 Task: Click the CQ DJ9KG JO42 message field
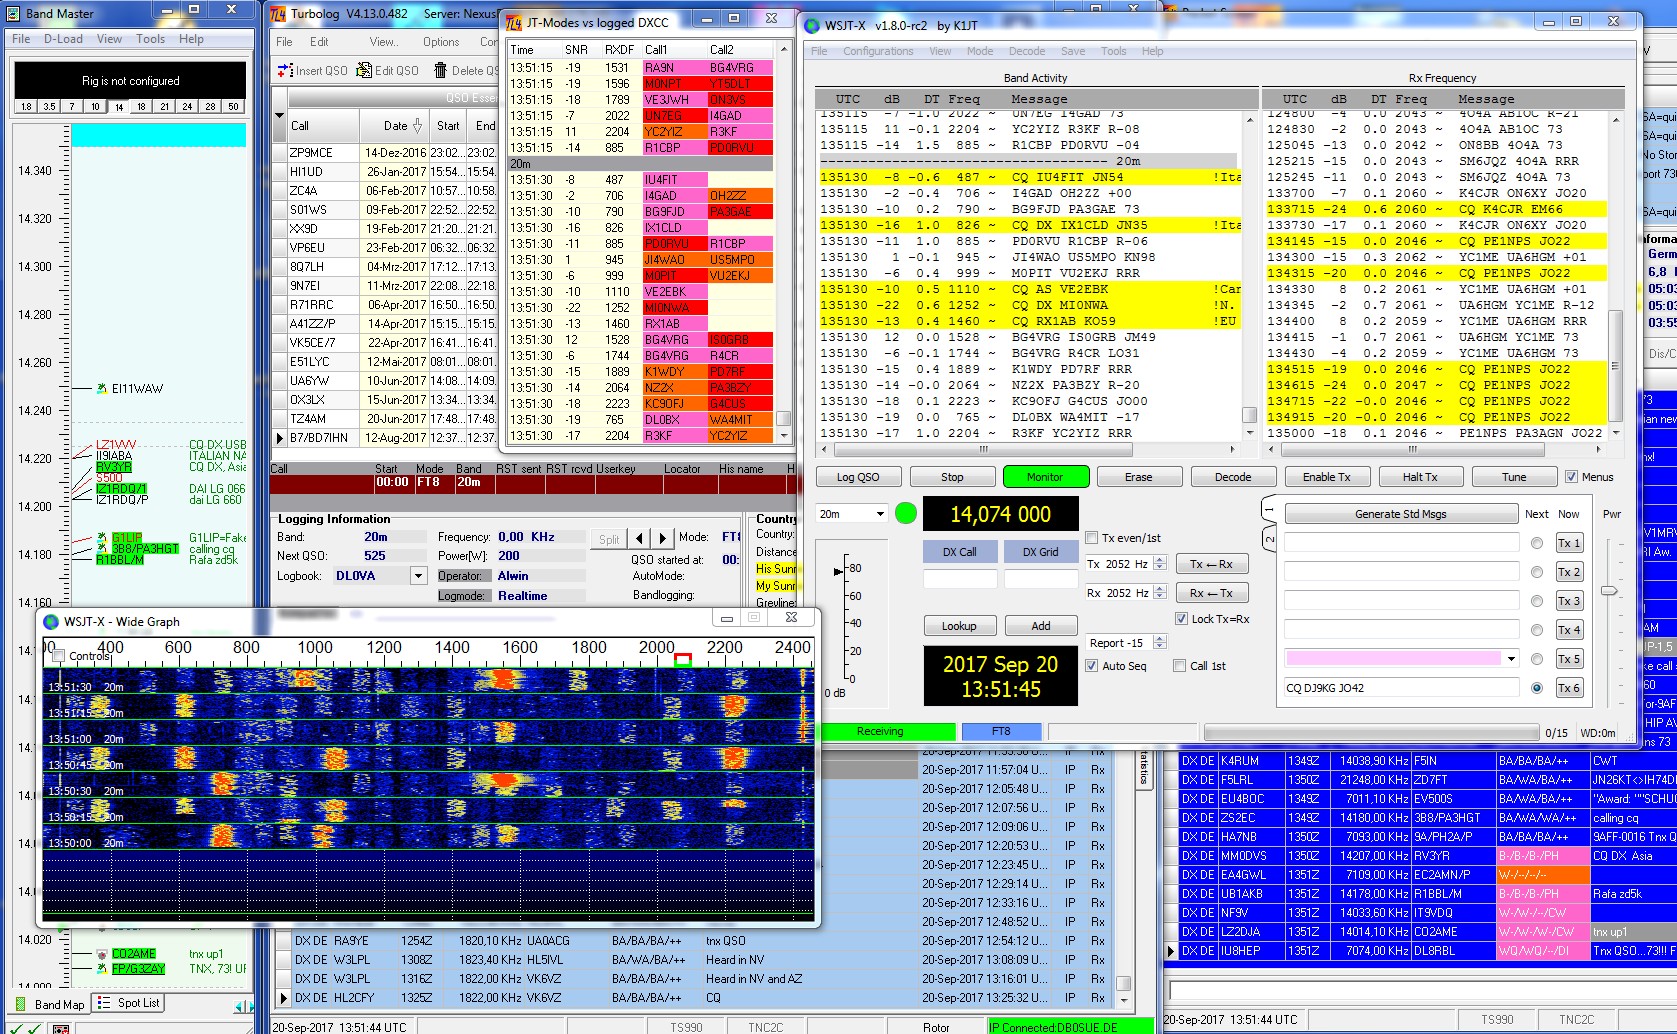pyautogui.click(x=1400, y=688)
